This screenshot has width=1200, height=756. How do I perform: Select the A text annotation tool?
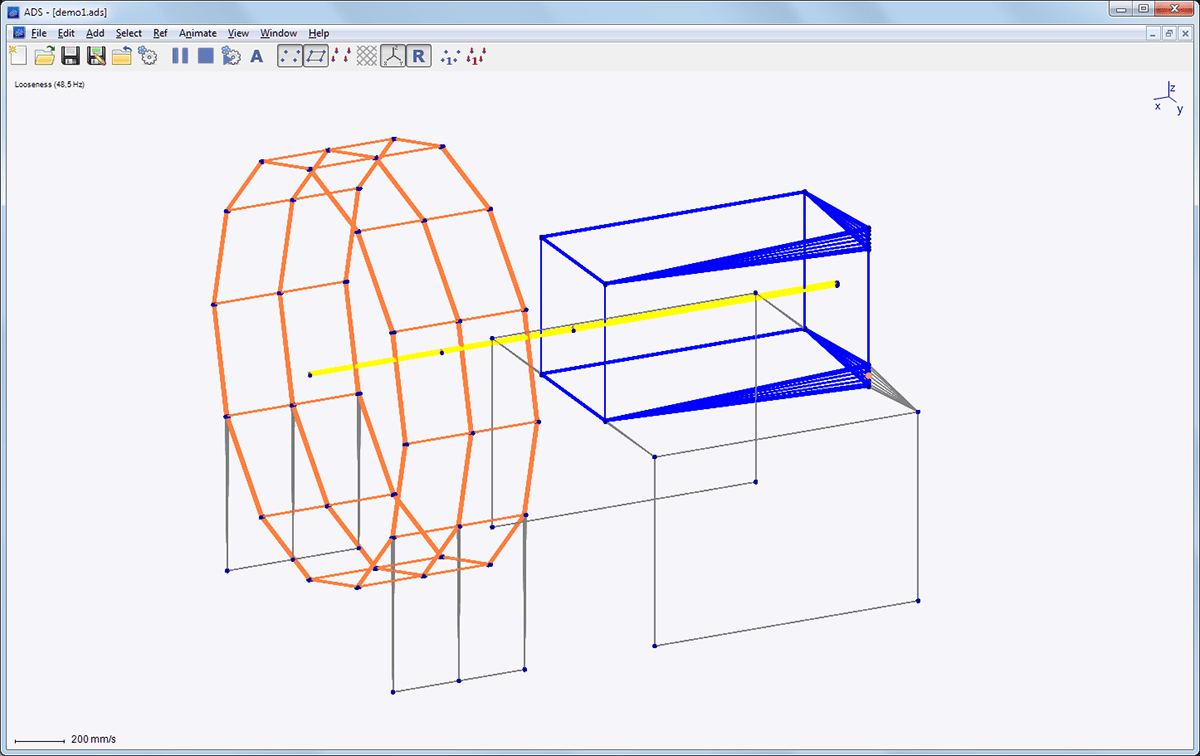[x=256, y=56]
